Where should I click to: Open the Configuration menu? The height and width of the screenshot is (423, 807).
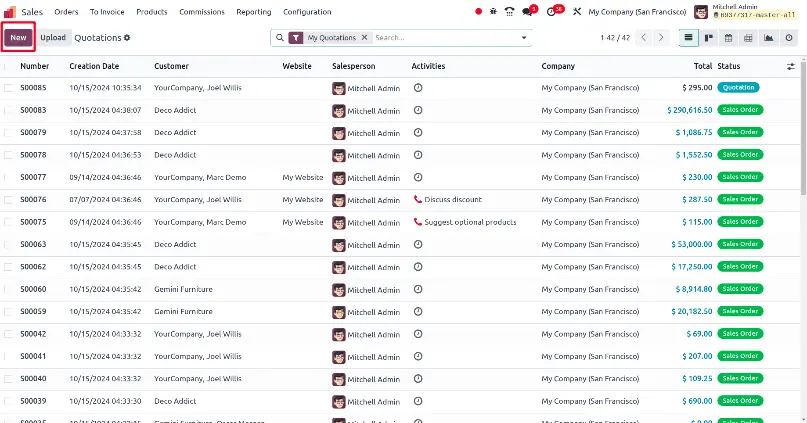click(x=307, y=12)
